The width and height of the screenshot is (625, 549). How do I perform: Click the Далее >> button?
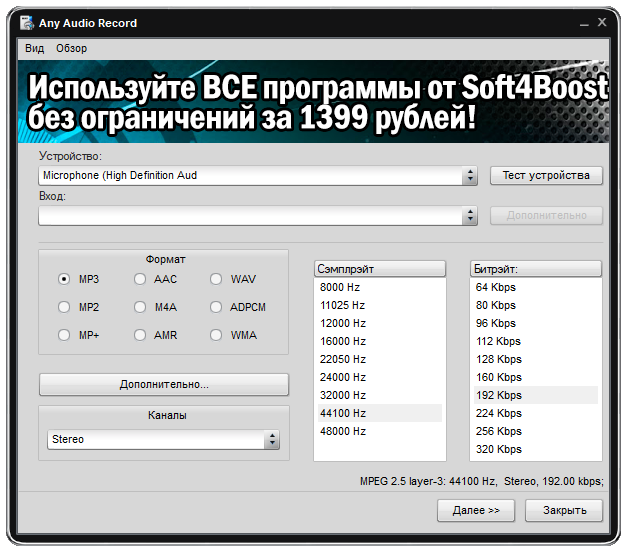[476, 510]
